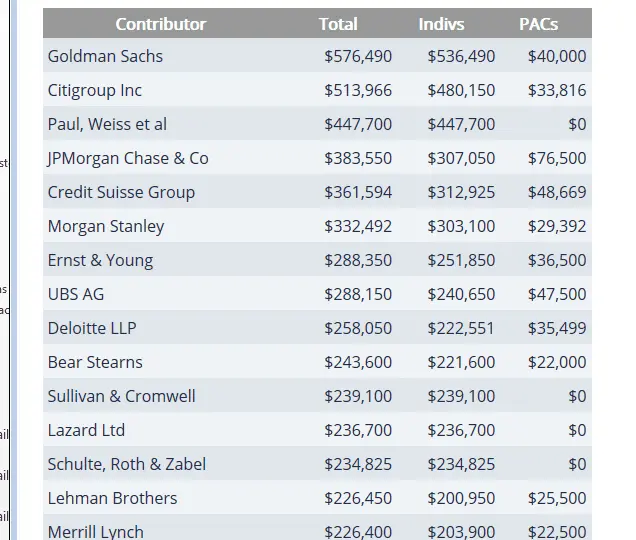Click the PACs column header
Screen dimensions: 636x540
538,24
